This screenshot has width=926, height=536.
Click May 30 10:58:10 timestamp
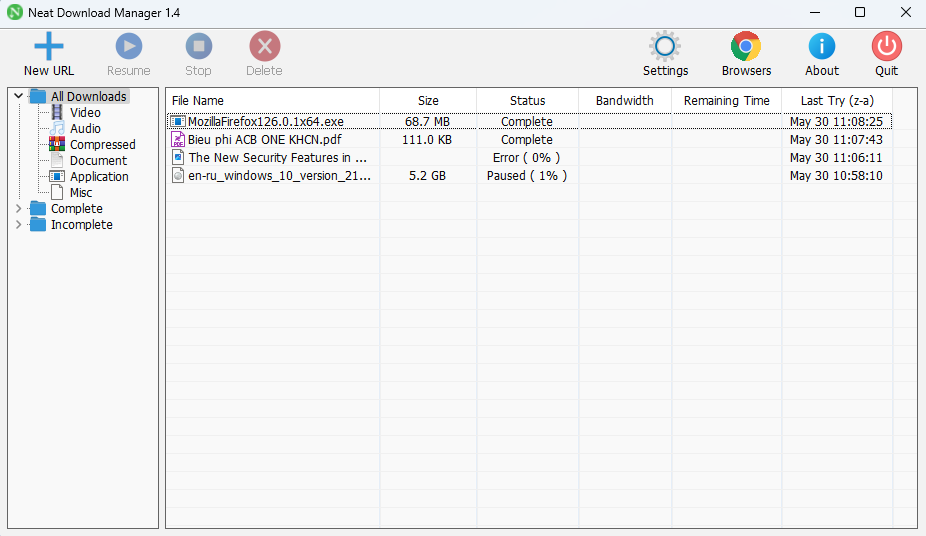(x=836, y=175)
